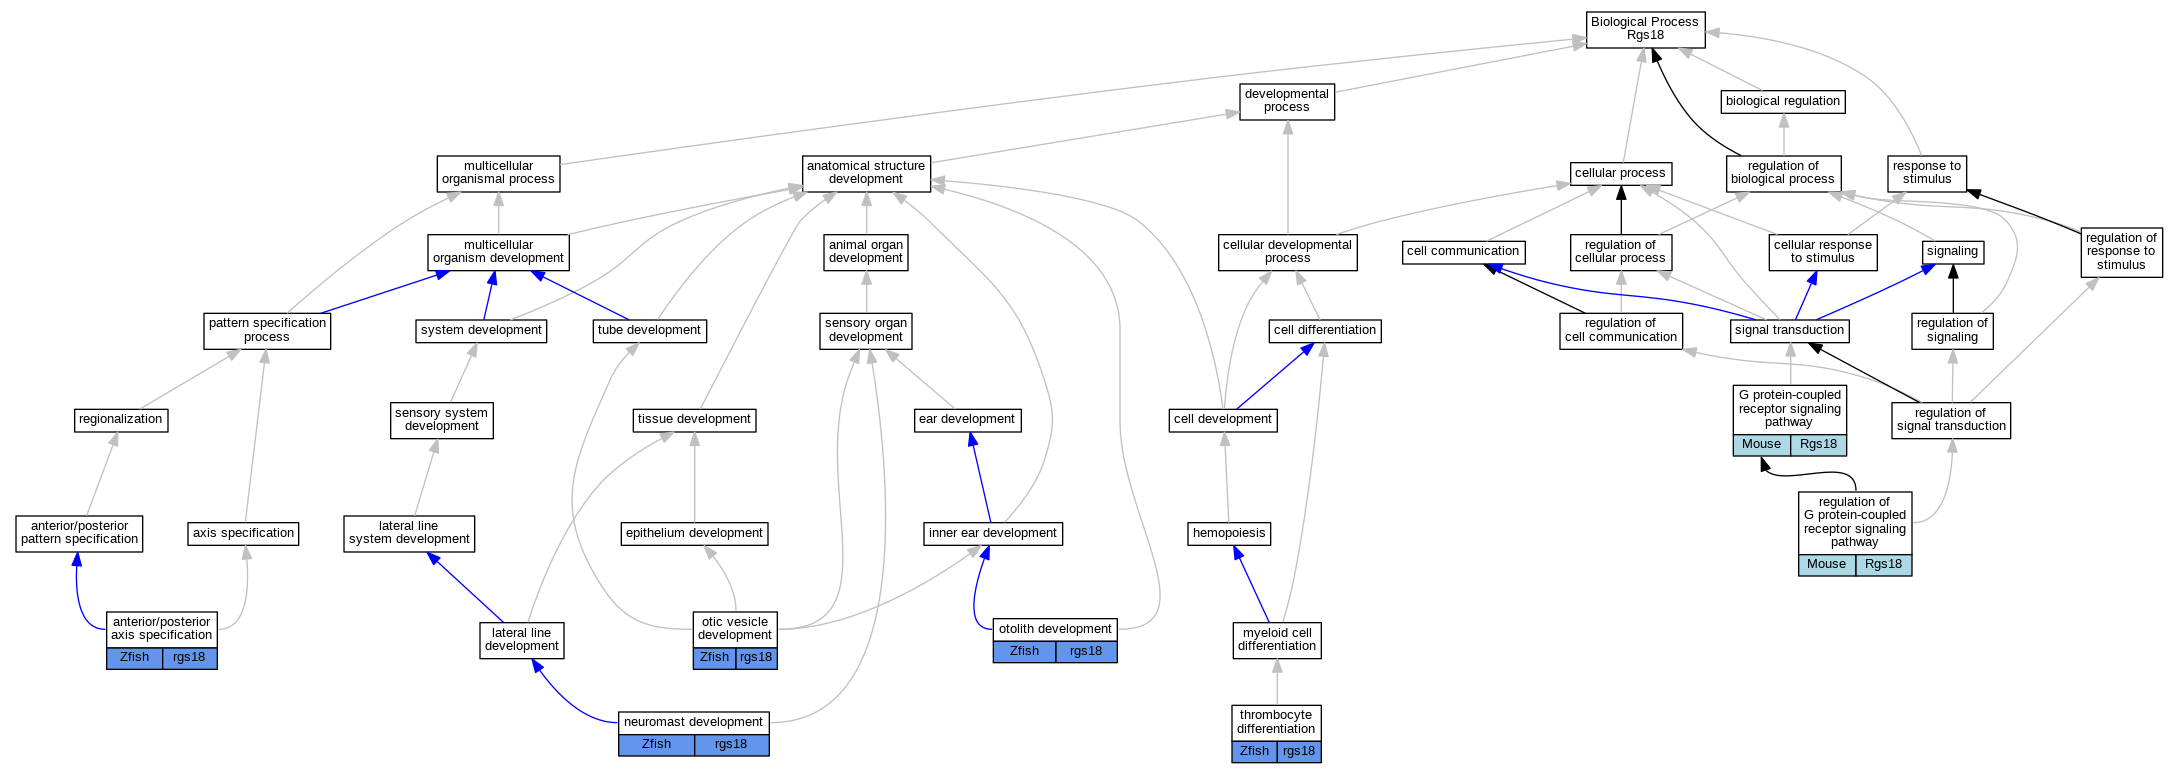Select 'regulation of cell communication' node
2179x773 pixels.
point(1621,331)
